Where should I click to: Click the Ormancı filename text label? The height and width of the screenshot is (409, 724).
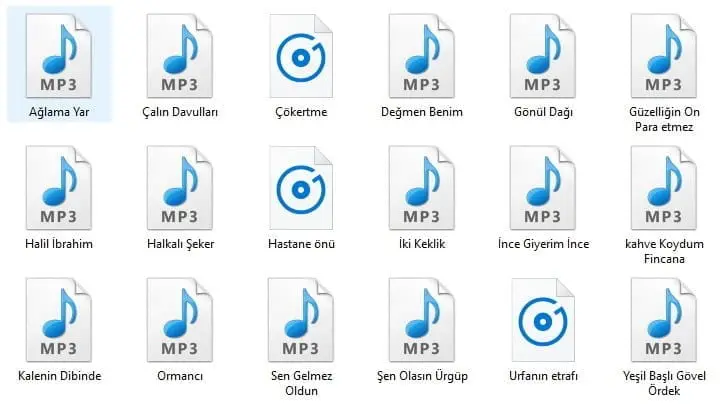pos(180,376)
